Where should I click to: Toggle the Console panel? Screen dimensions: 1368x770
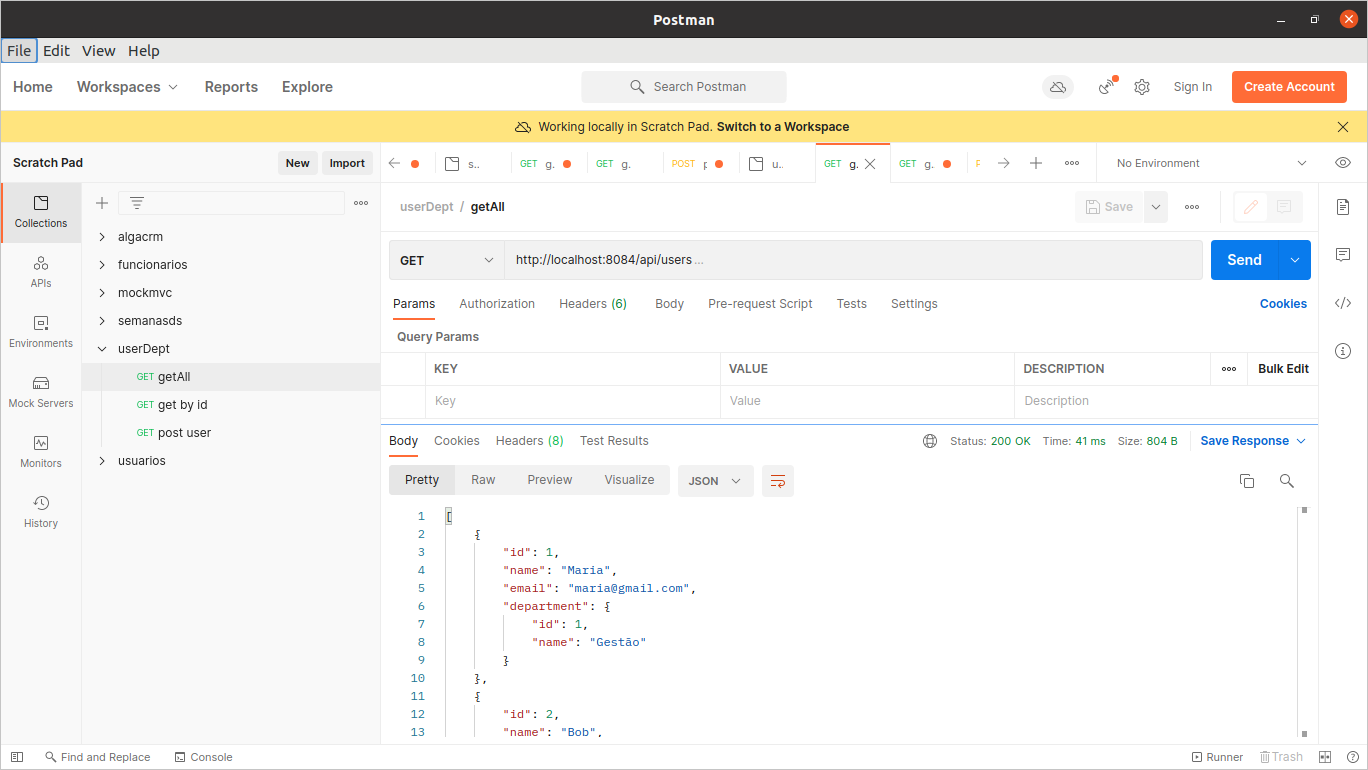coord(203,757)
